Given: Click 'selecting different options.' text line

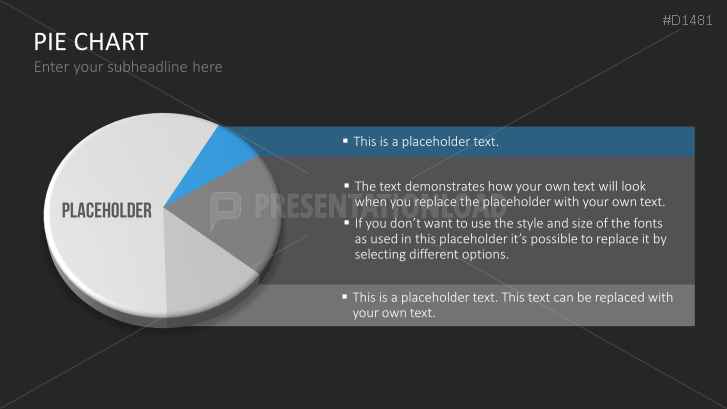Looking at the screenshot, I should tap(432, 255).
